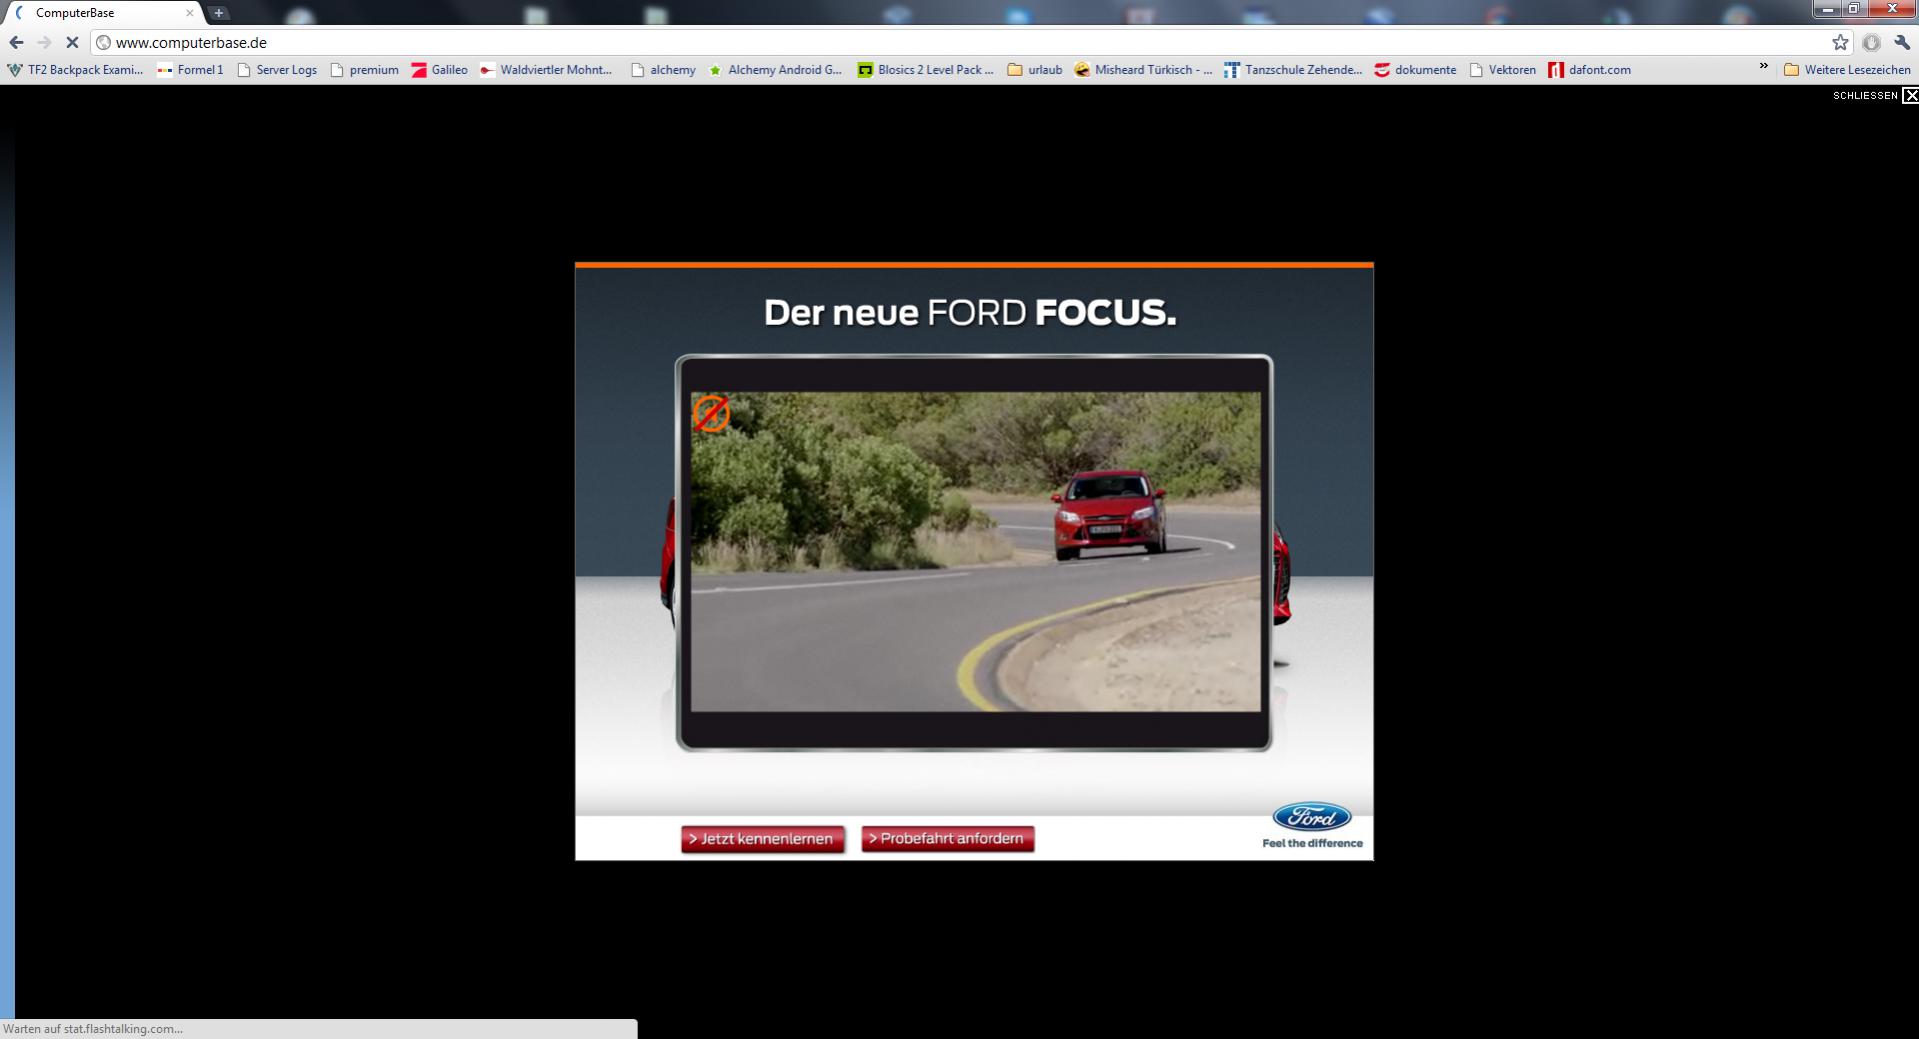Open Weitere Lesezeichen folder
The height and width of the screenshot is (1039, 1919).
[1847, 70]
